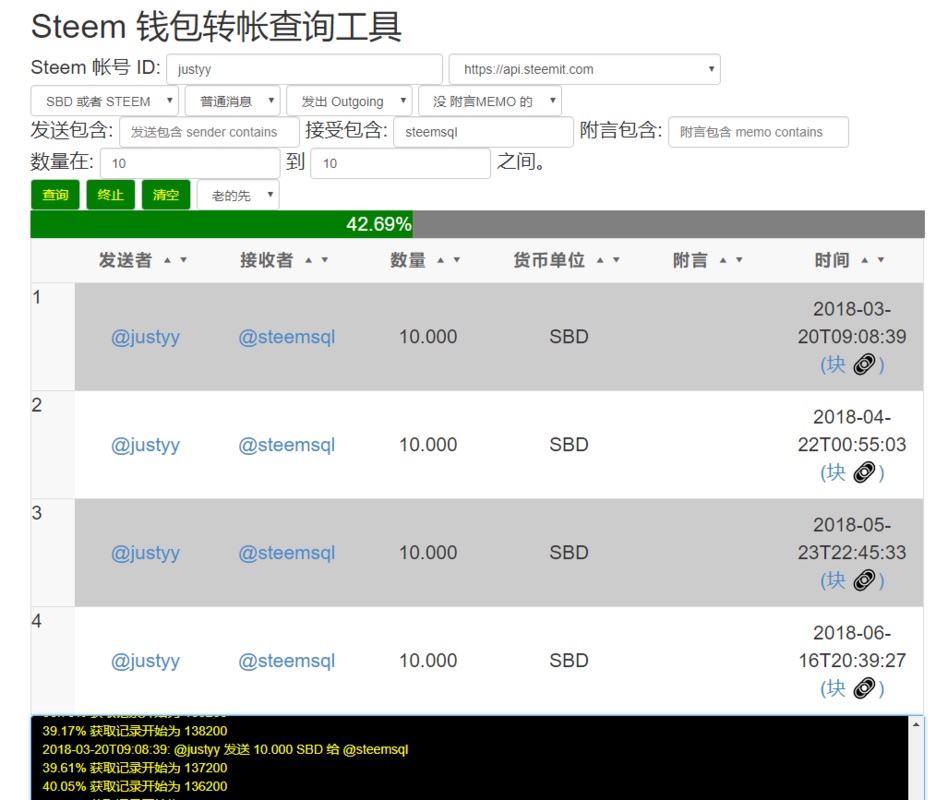Sort by the 时间 column header arrows

point(872,261)
